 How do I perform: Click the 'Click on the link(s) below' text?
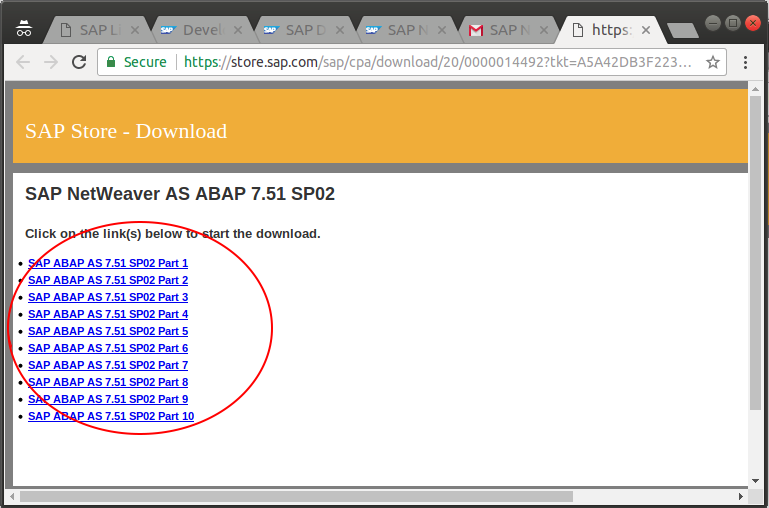click(173, 234)
